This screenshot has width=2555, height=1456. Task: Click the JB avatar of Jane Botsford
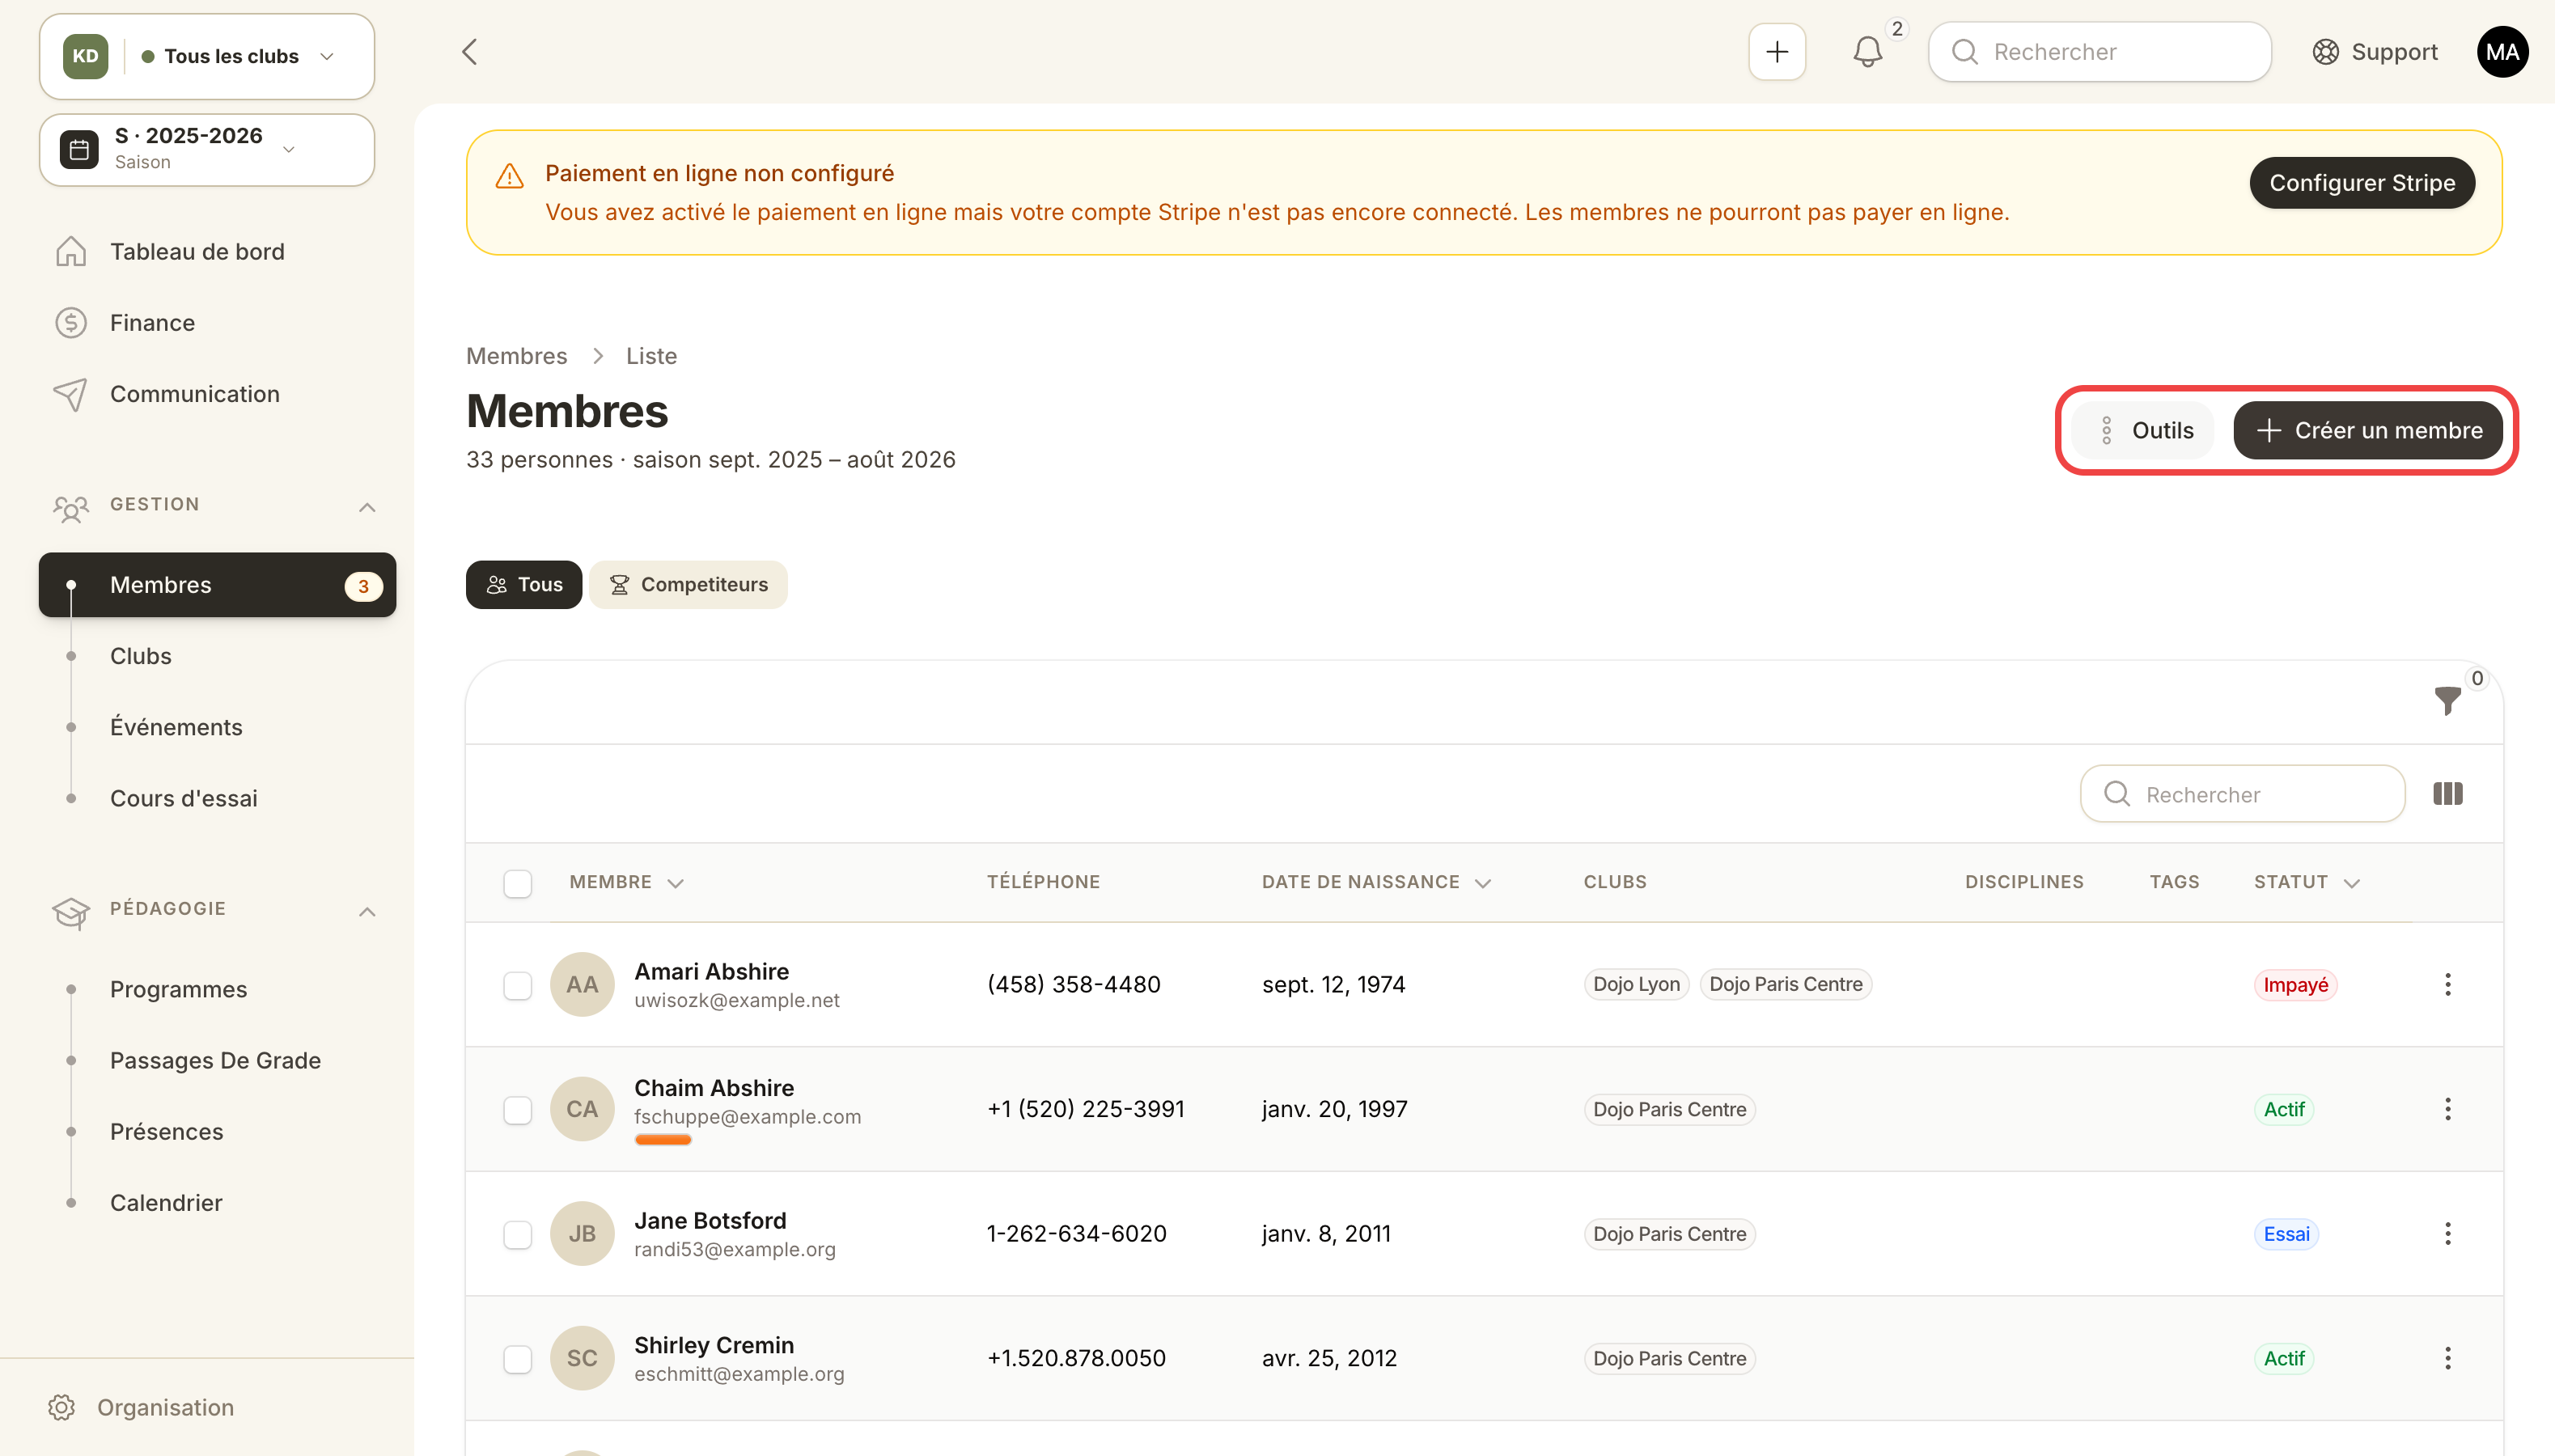582,1234
